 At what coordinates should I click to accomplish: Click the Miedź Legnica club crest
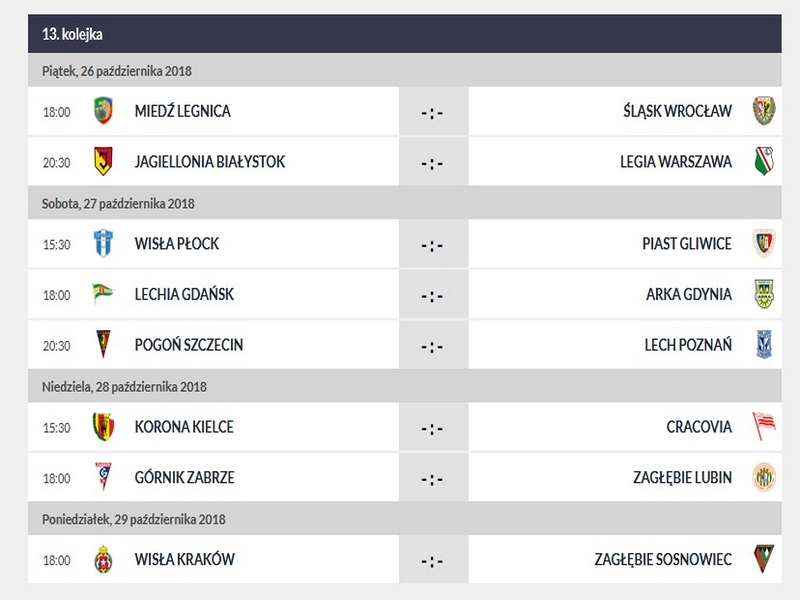tap(103, 111)
